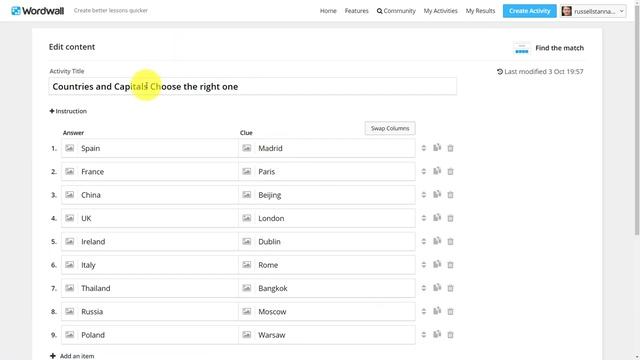Duplicate the China / Beijing row

point(437,194)
